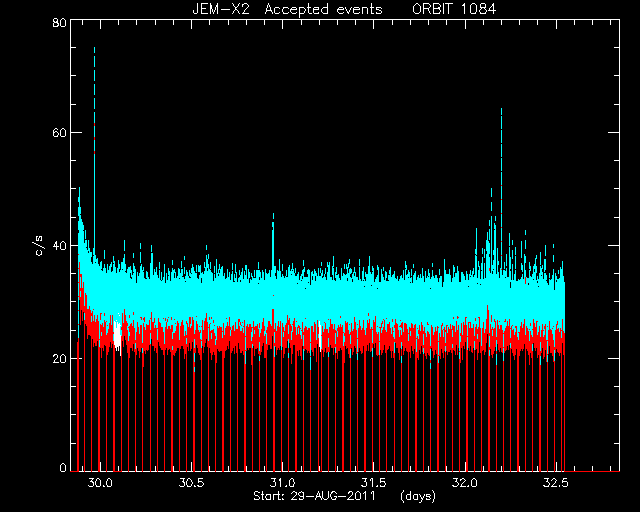The image size is (640, 512).
Task: Click the 20 y-axis tick label
Action: [59, 358]
